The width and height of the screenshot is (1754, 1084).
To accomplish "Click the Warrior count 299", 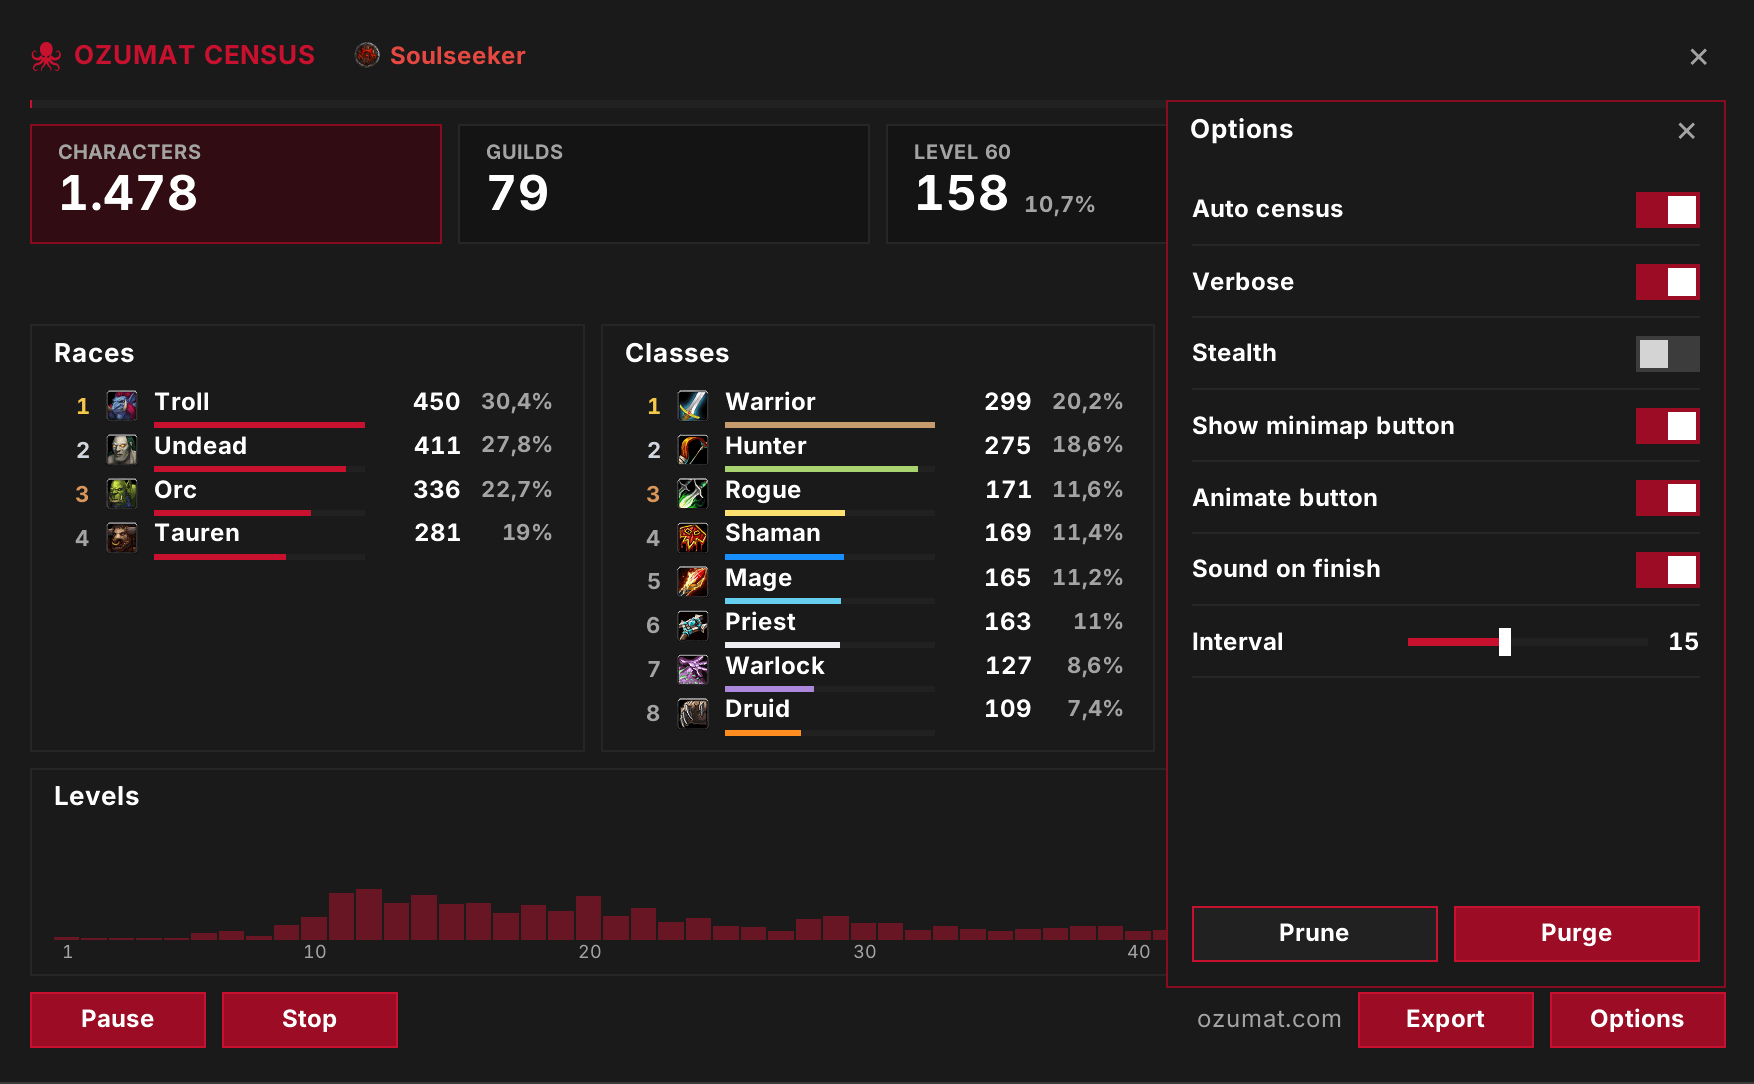I will tap(1007, 402).
